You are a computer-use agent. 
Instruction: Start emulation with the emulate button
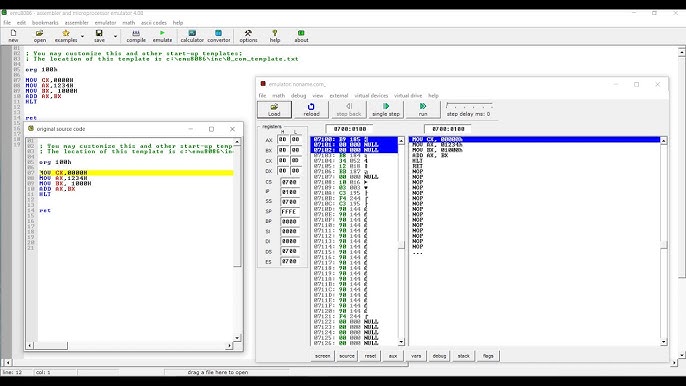162,36
